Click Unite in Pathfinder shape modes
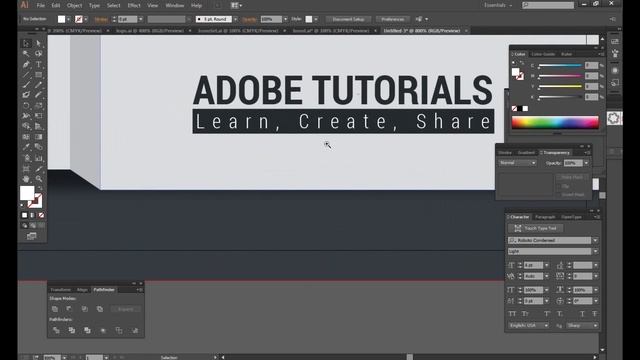This screenshot has height=360, width=640. 55,309
